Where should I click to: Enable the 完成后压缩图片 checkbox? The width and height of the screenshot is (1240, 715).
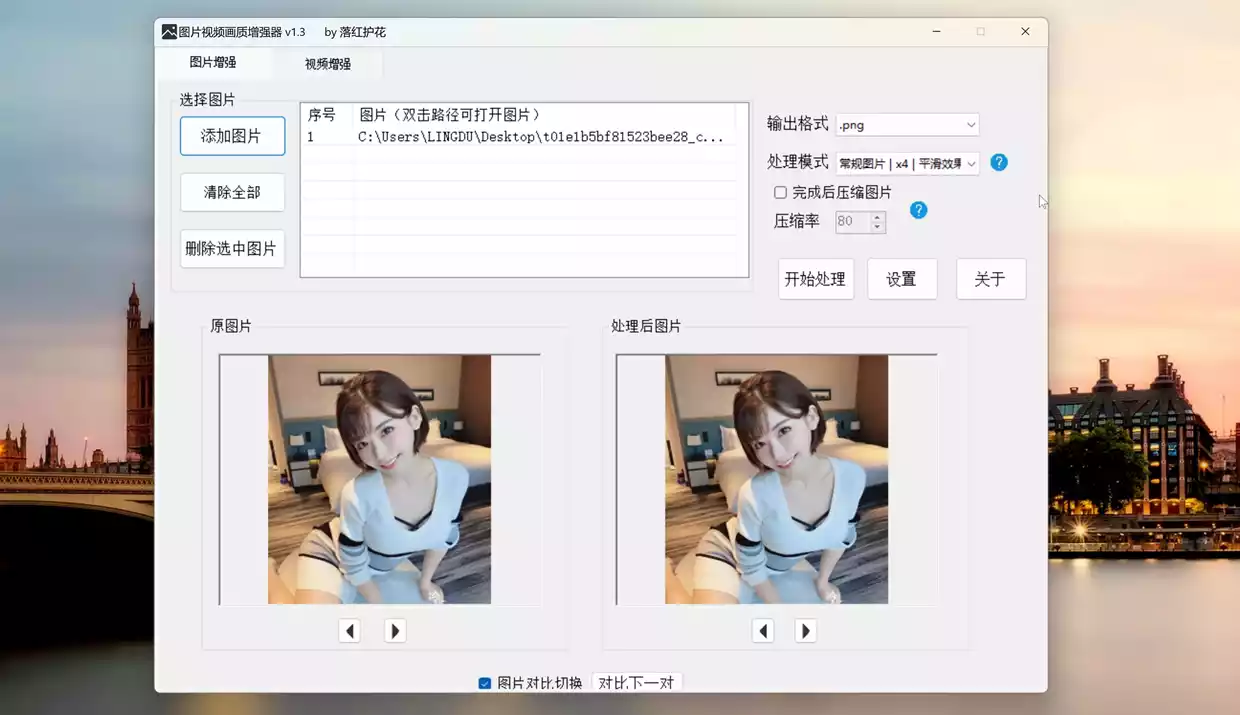point(780,192)
